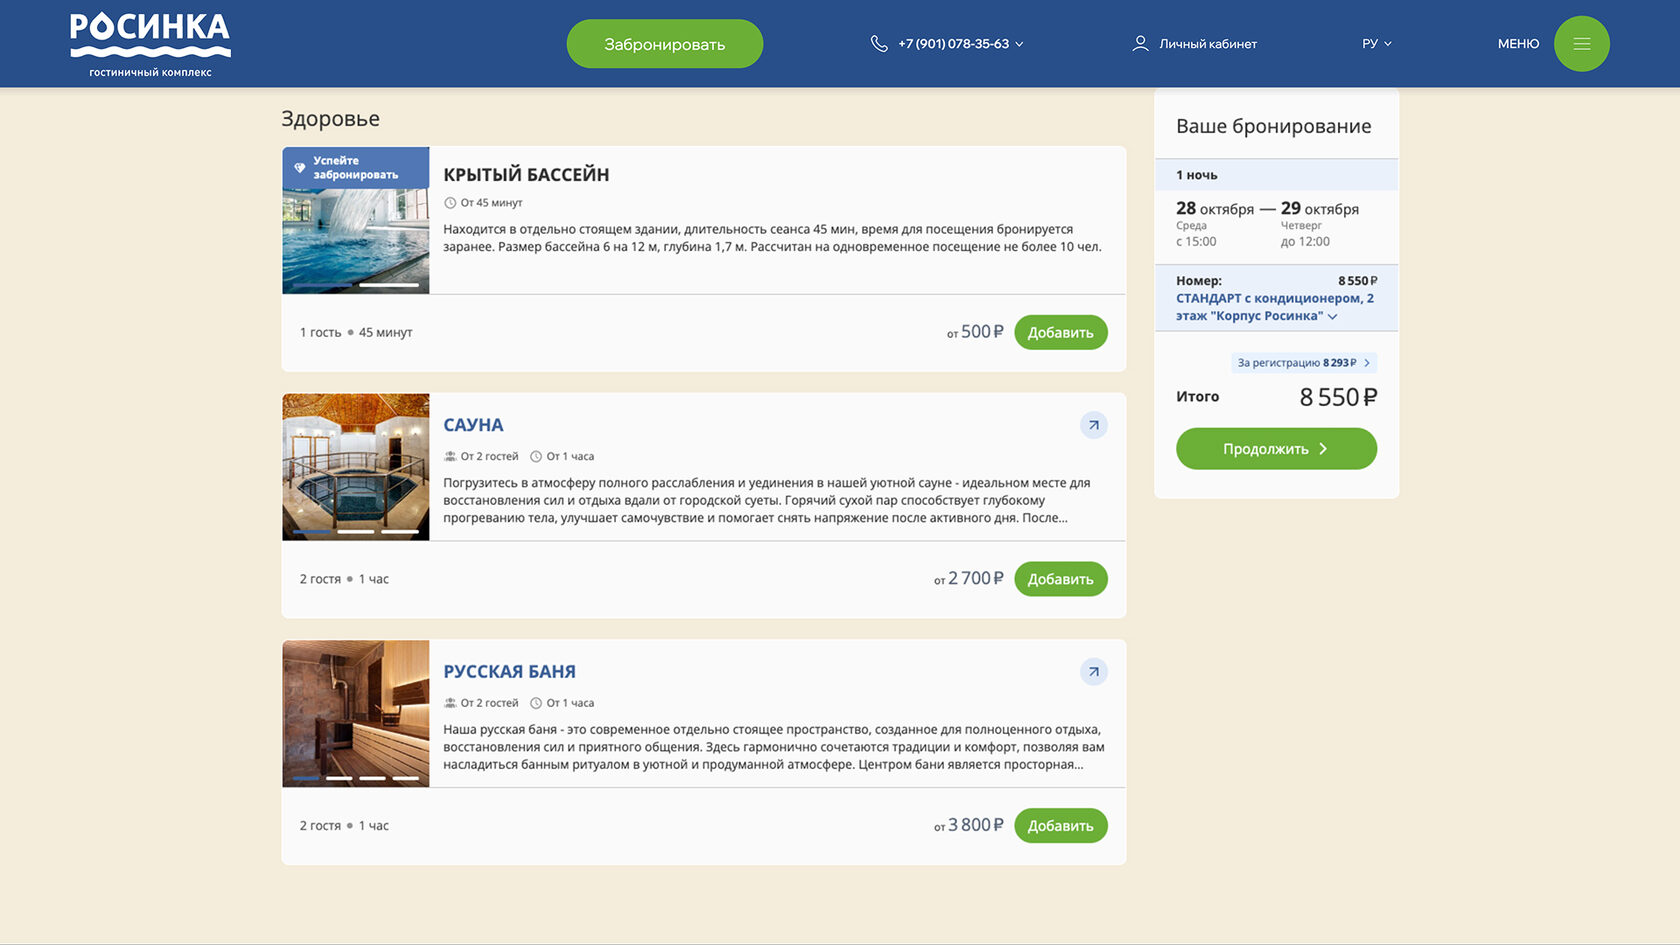Image resolution: width=1680 pixels, height=945 pixels.
Task: Click the '1 ночь' label
Action: point(1197,175)
